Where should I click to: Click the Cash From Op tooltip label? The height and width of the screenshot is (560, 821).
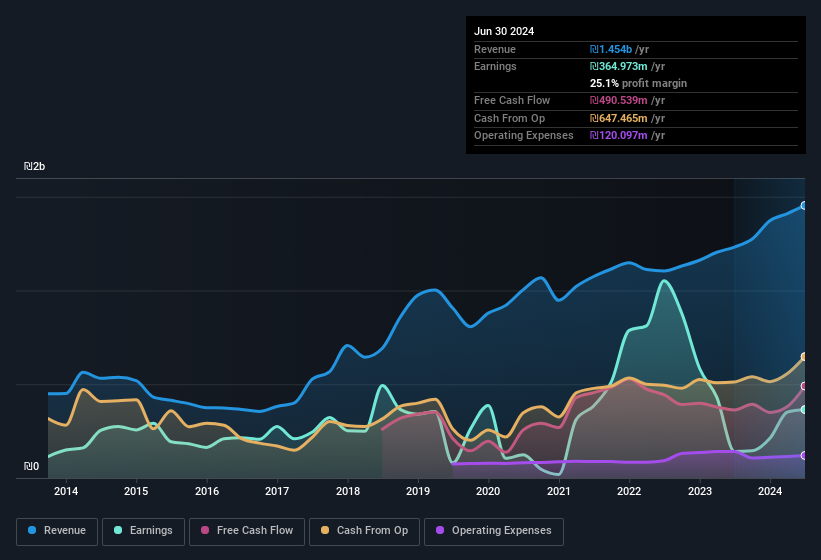coord(509,118)
